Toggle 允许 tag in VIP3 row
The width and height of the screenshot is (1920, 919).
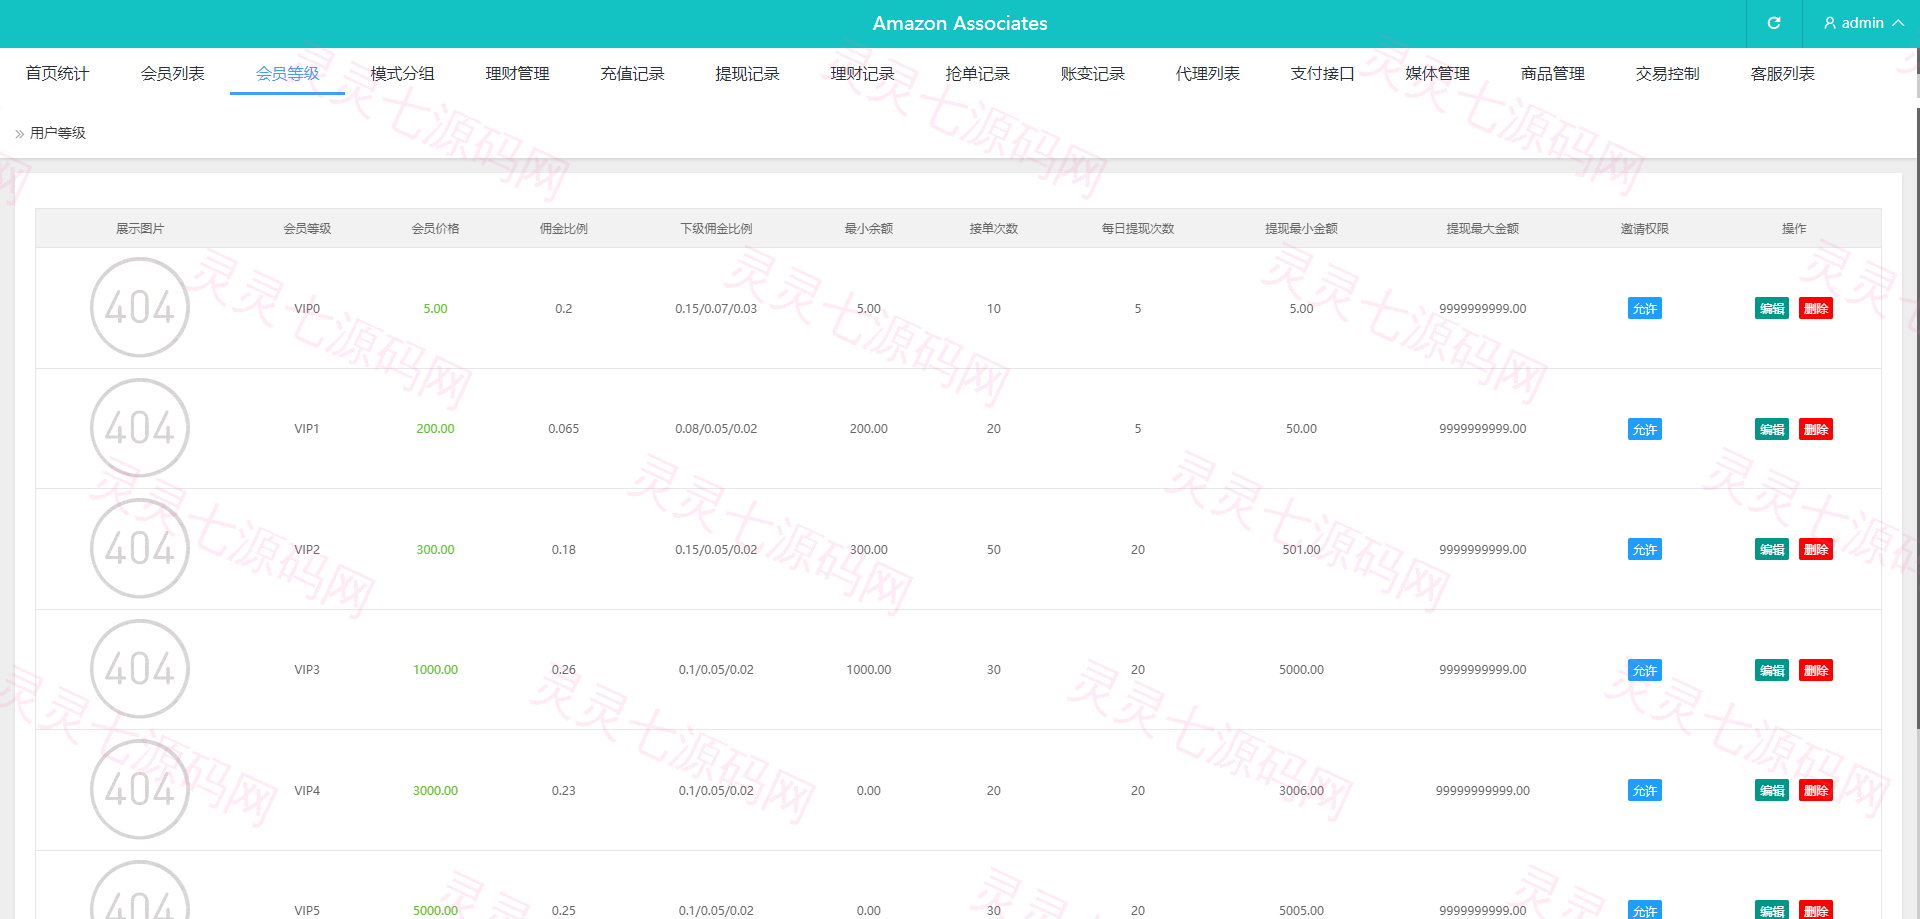coord(1644,670)
